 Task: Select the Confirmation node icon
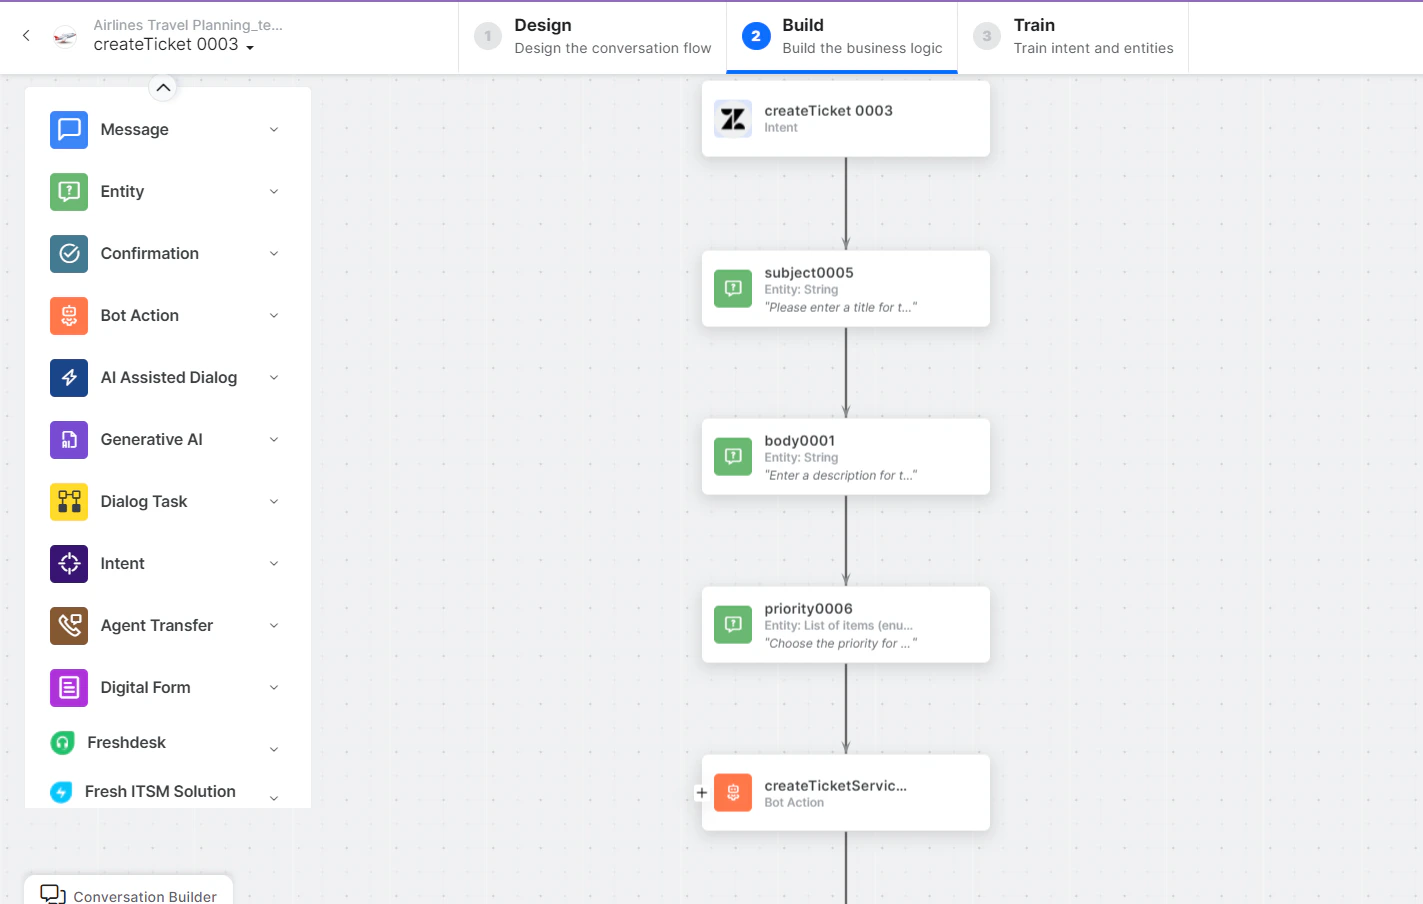[69, 253]
